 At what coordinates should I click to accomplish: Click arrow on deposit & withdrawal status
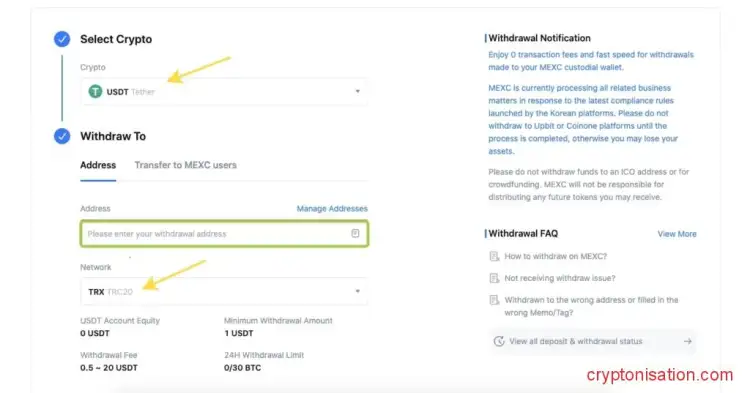[x=687, y=341]
